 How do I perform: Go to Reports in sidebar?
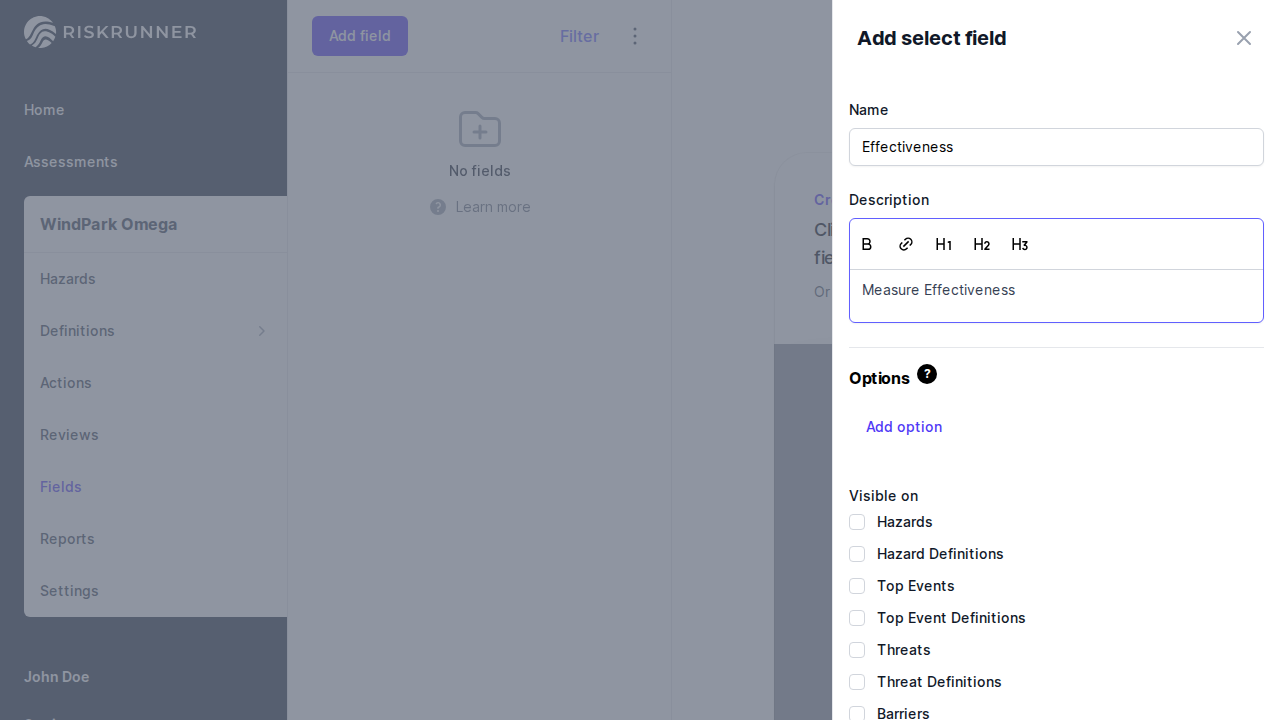tap(67, 539)
